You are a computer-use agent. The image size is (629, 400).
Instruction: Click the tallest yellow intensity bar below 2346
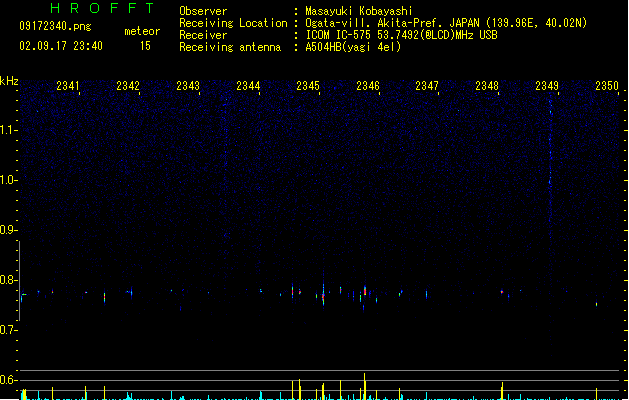(364, 386)
